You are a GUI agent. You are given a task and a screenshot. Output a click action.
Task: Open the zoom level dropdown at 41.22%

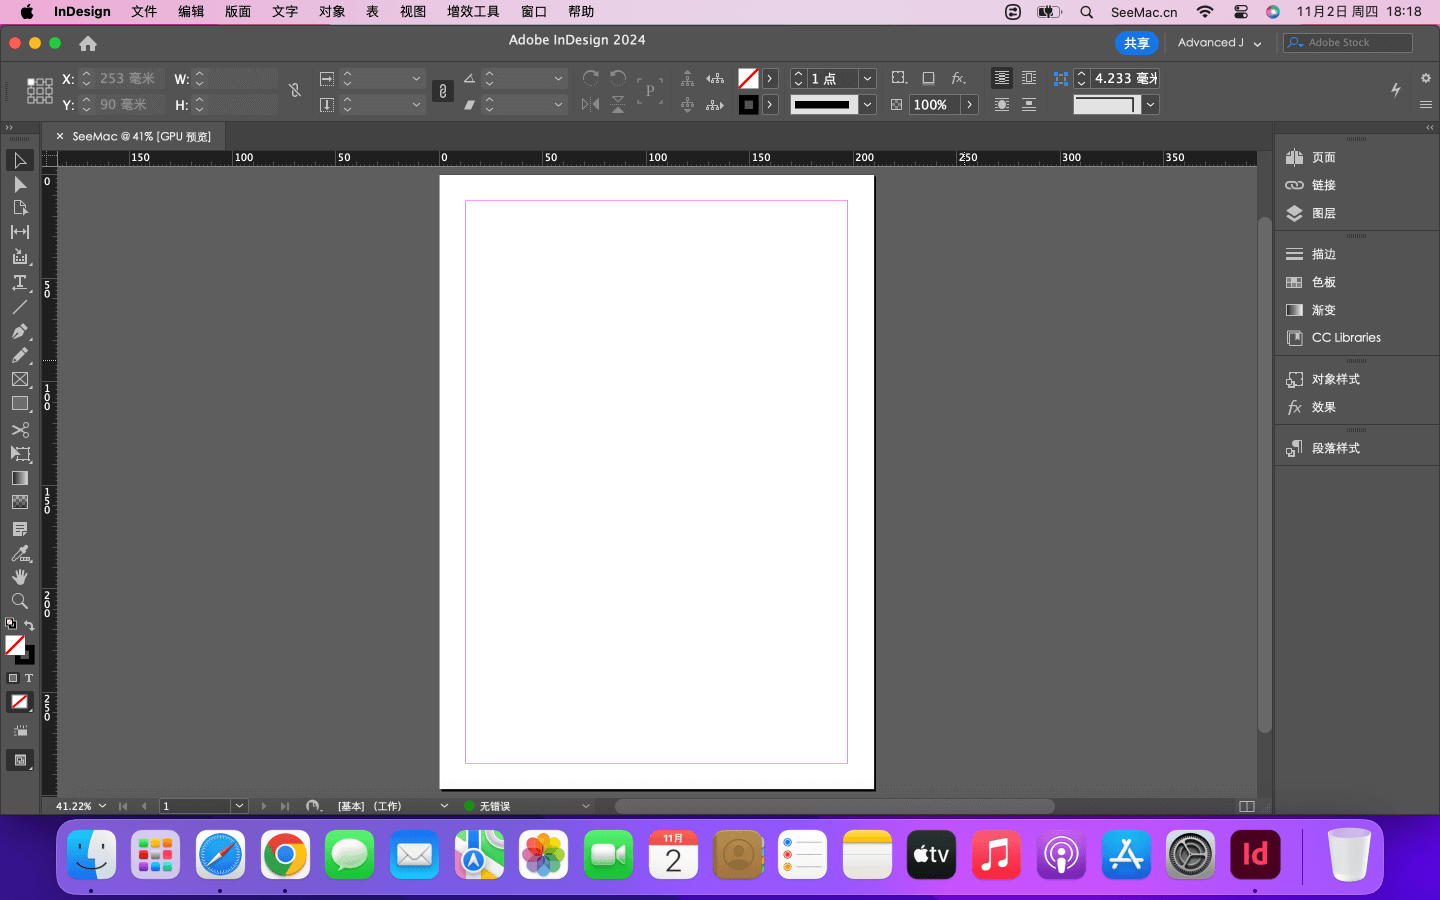[x=102, y=806]
